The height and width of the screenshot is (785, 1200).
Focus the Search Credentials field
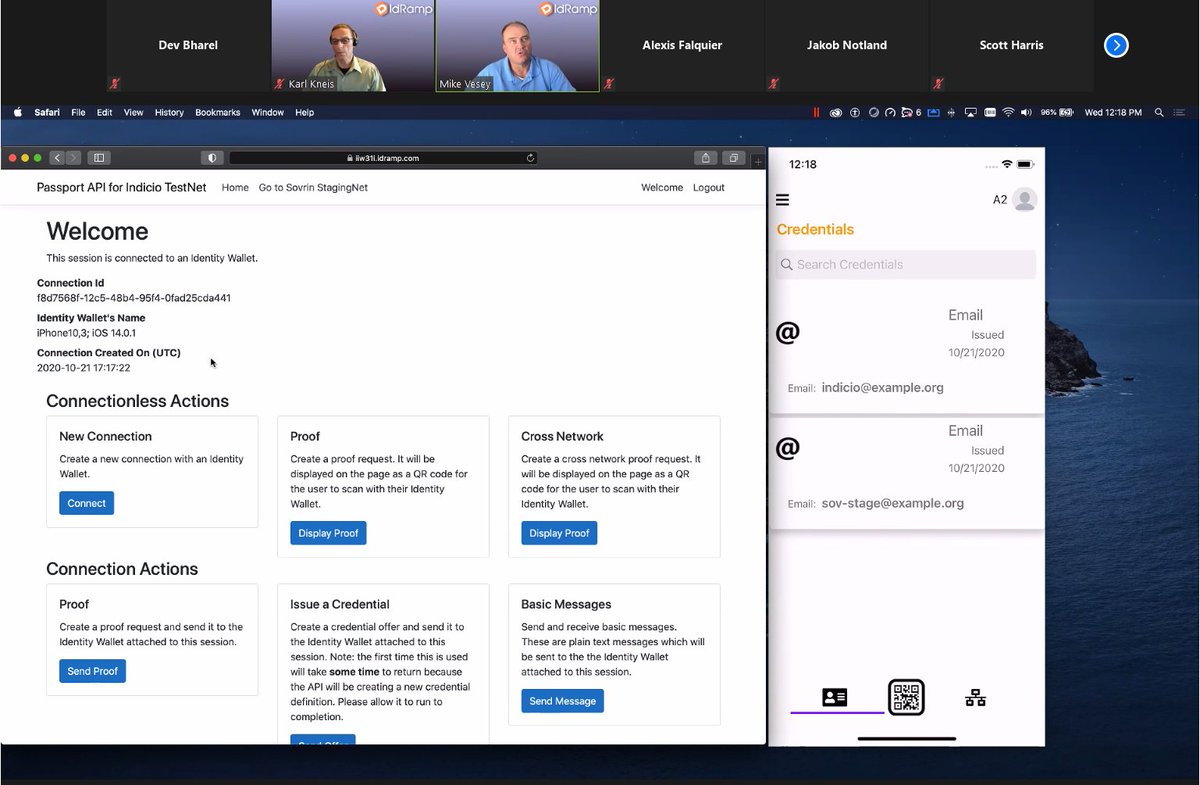[906, 264]
